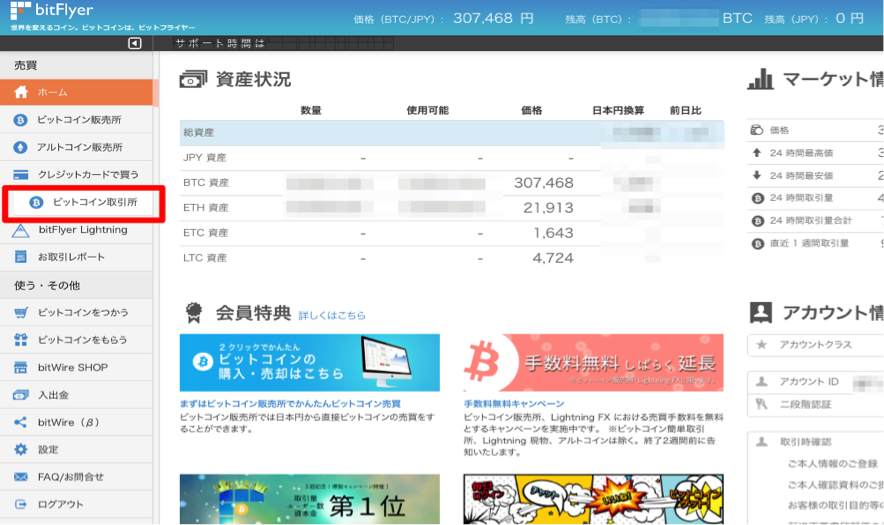The width and height of the screenshot is (884, 525).
Task: Open 設定 settings
Action: [76, 449]
